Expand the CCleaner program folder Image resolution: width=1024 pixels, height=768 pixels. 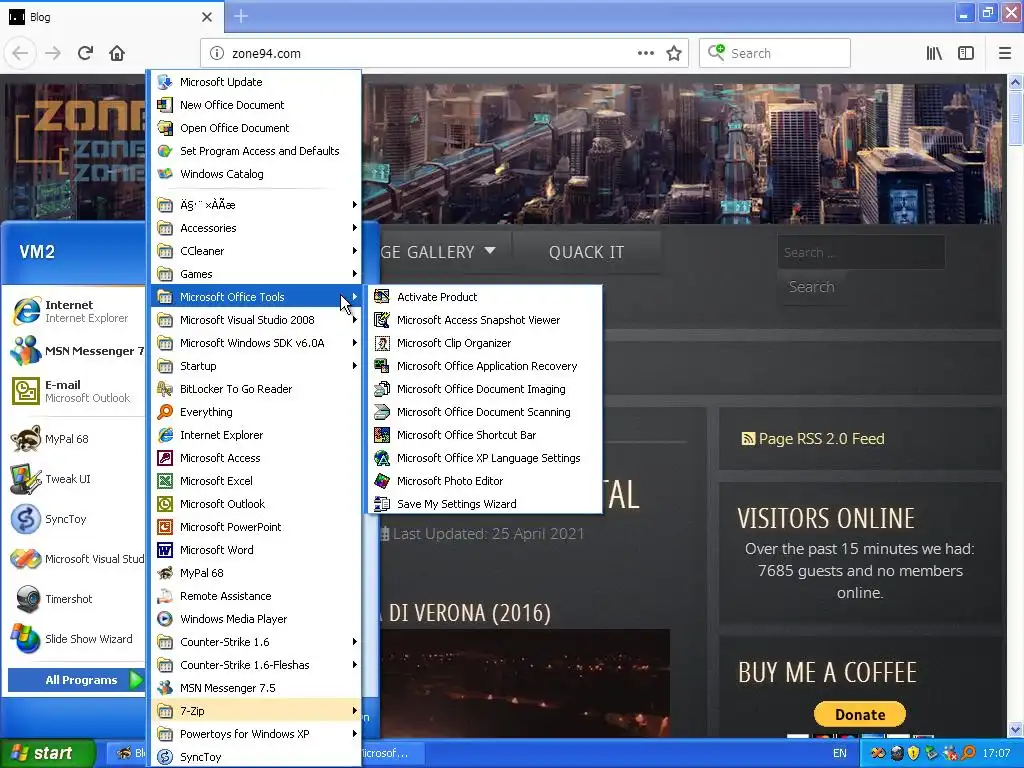click(x=256, y=251)
